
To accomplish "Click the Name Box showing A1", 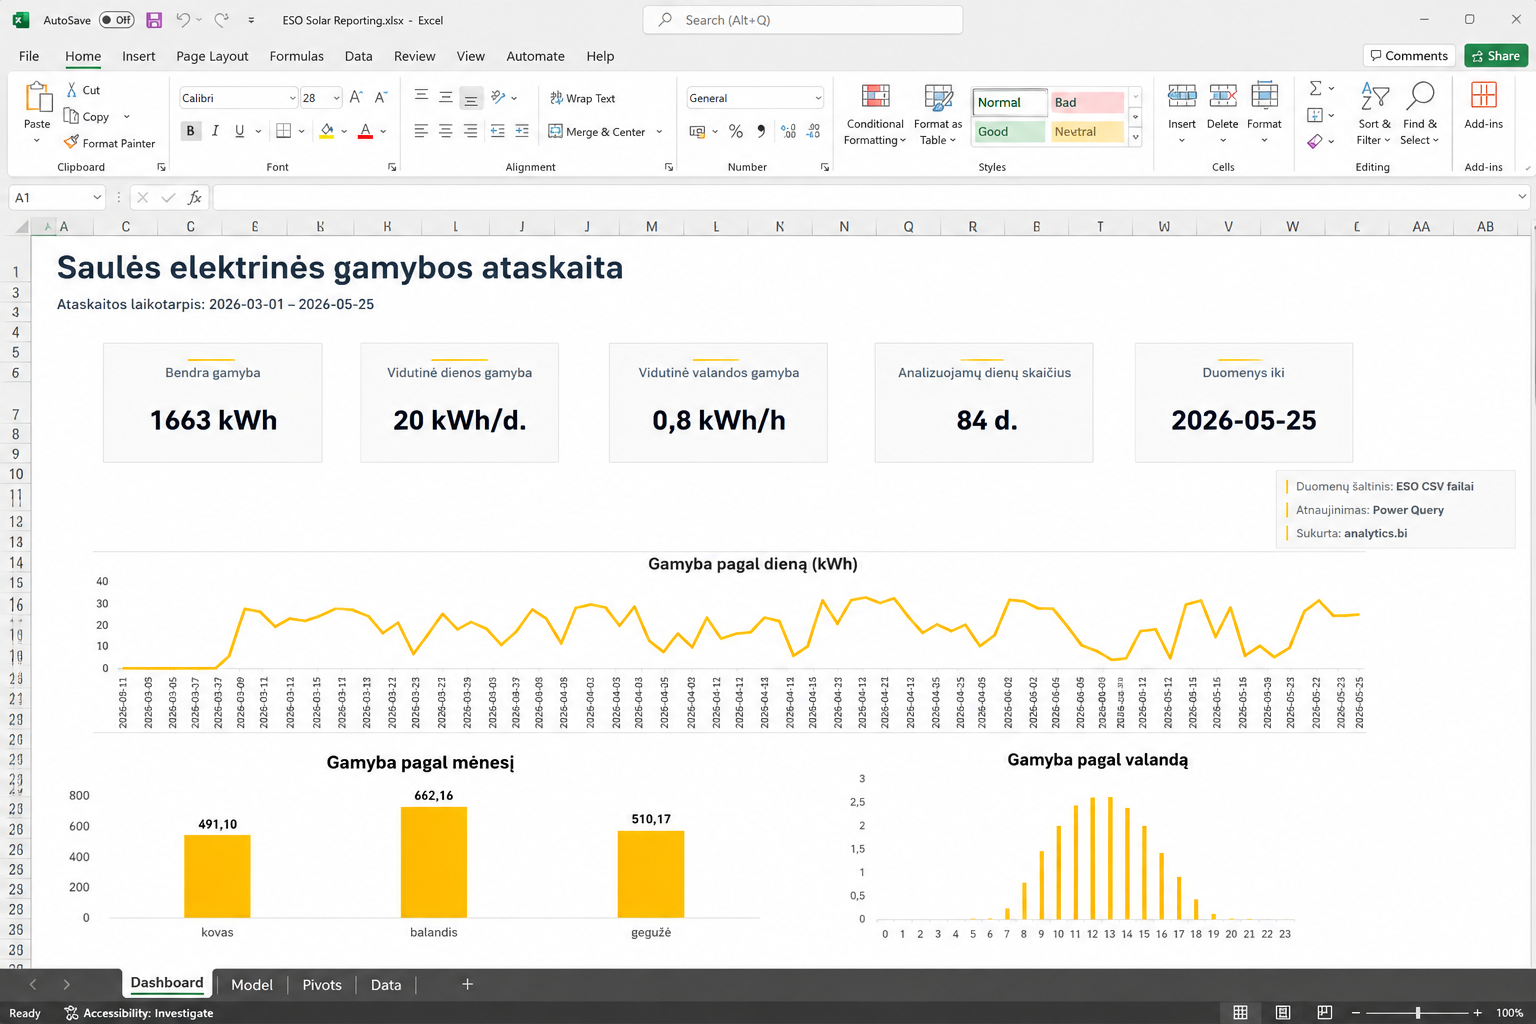I will [x=57, y=198].
